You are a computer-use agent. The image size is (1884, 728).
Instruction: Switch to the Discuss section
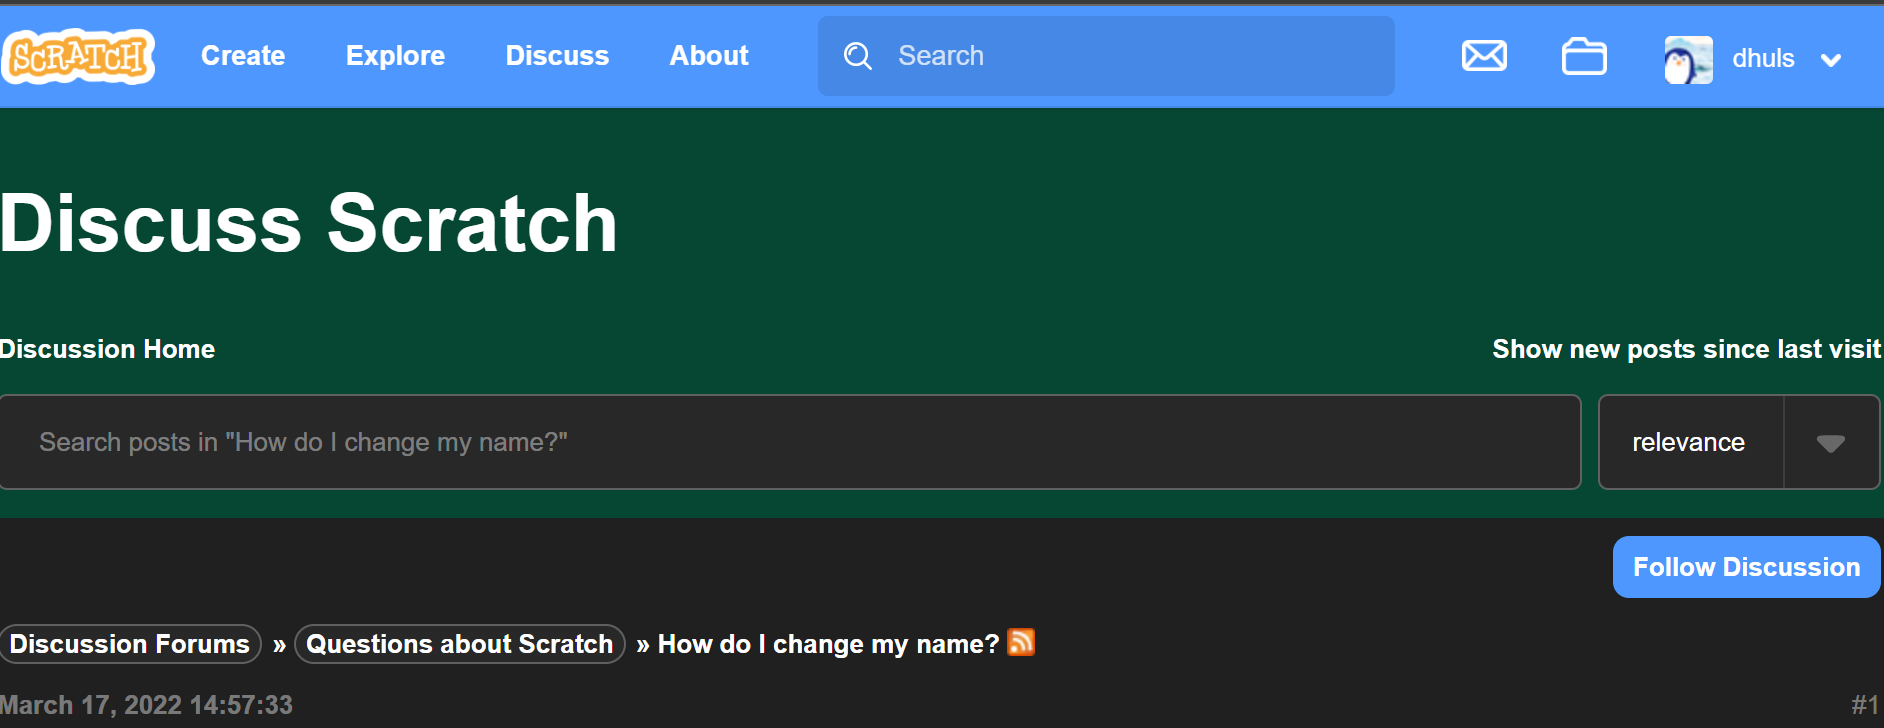pos(557,56)
